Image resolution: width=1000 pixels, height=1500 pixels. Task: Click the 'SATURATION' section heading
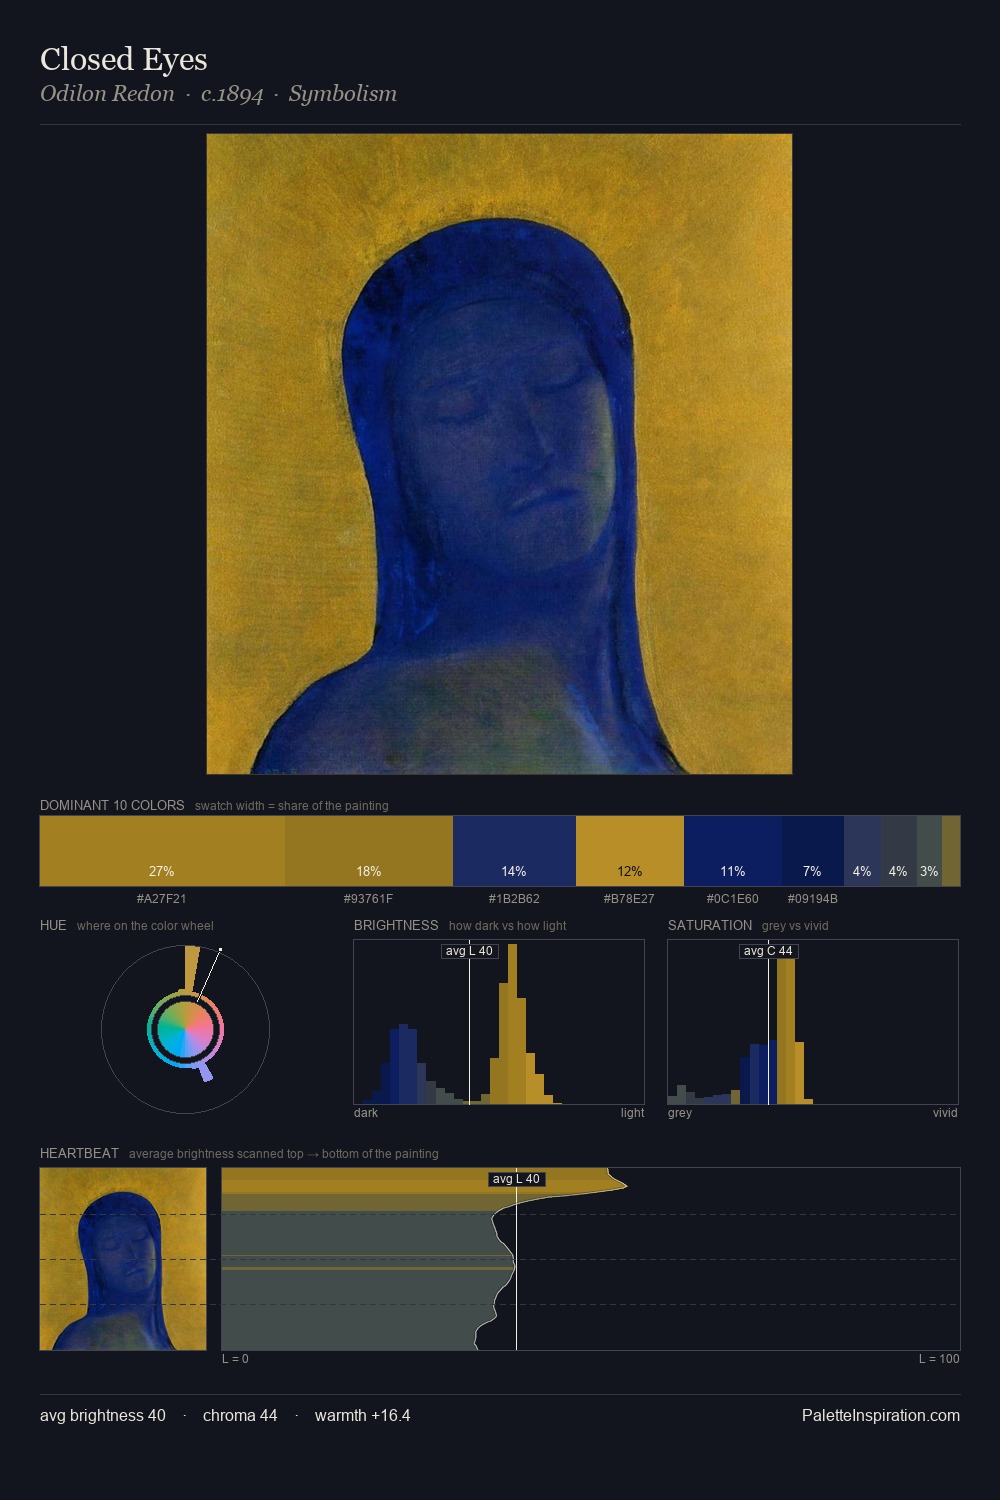710,925
